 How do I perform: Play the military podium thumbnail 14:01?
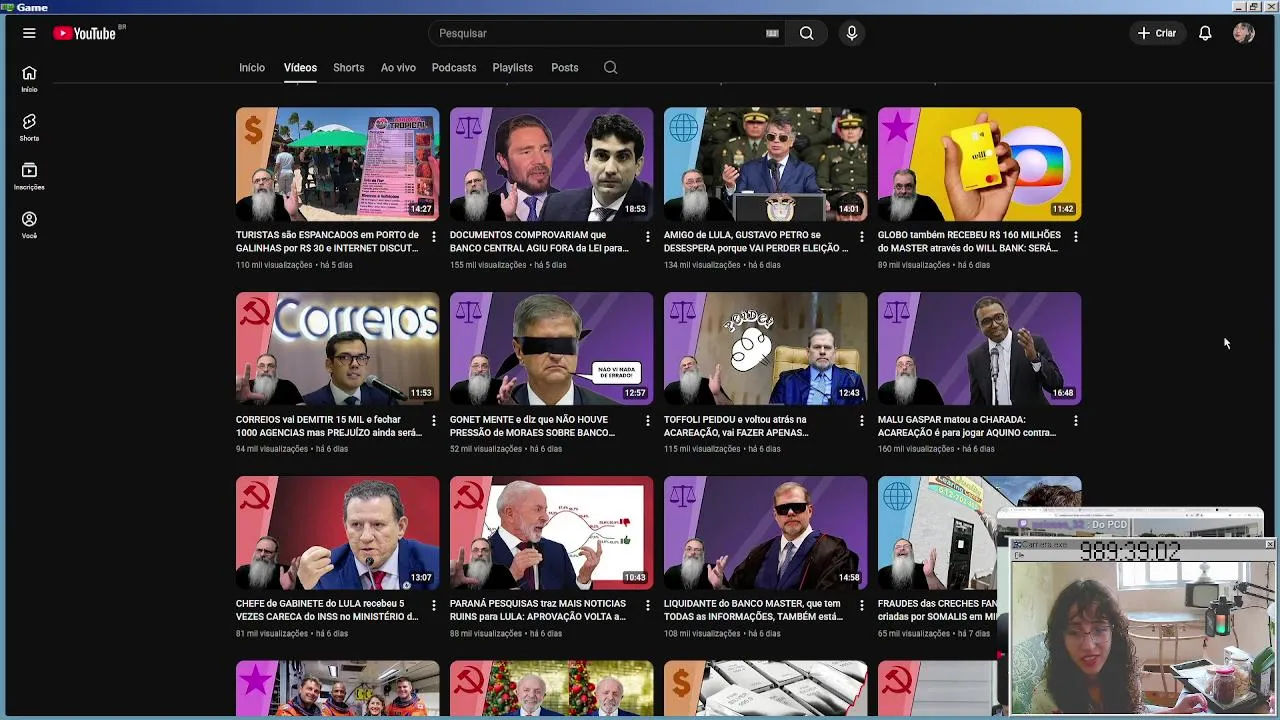click(x=765, y=164)
